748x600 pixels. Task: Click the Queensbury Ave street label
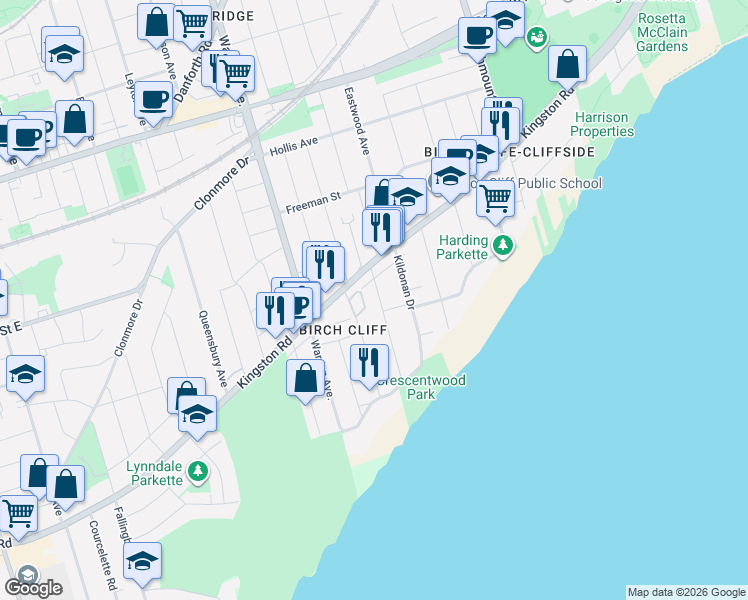(x=213, y=348)
